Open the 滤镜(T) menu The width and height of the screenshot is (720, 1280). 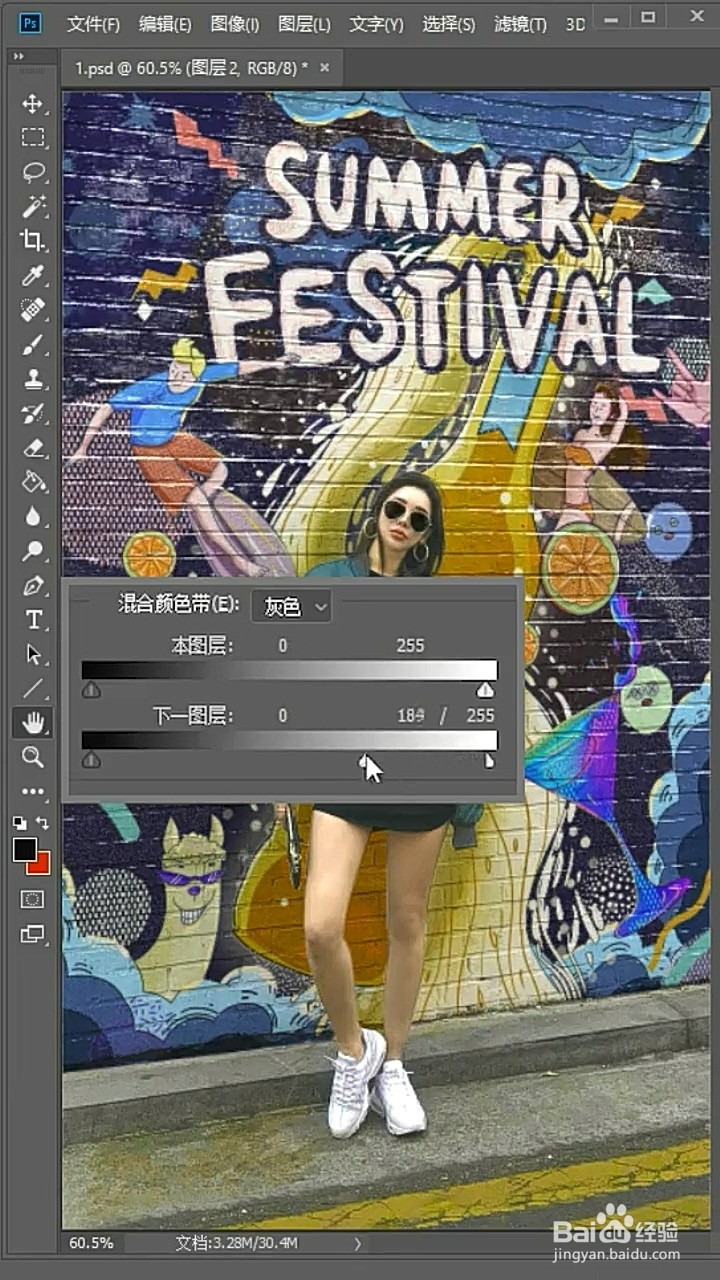[520, 23]
